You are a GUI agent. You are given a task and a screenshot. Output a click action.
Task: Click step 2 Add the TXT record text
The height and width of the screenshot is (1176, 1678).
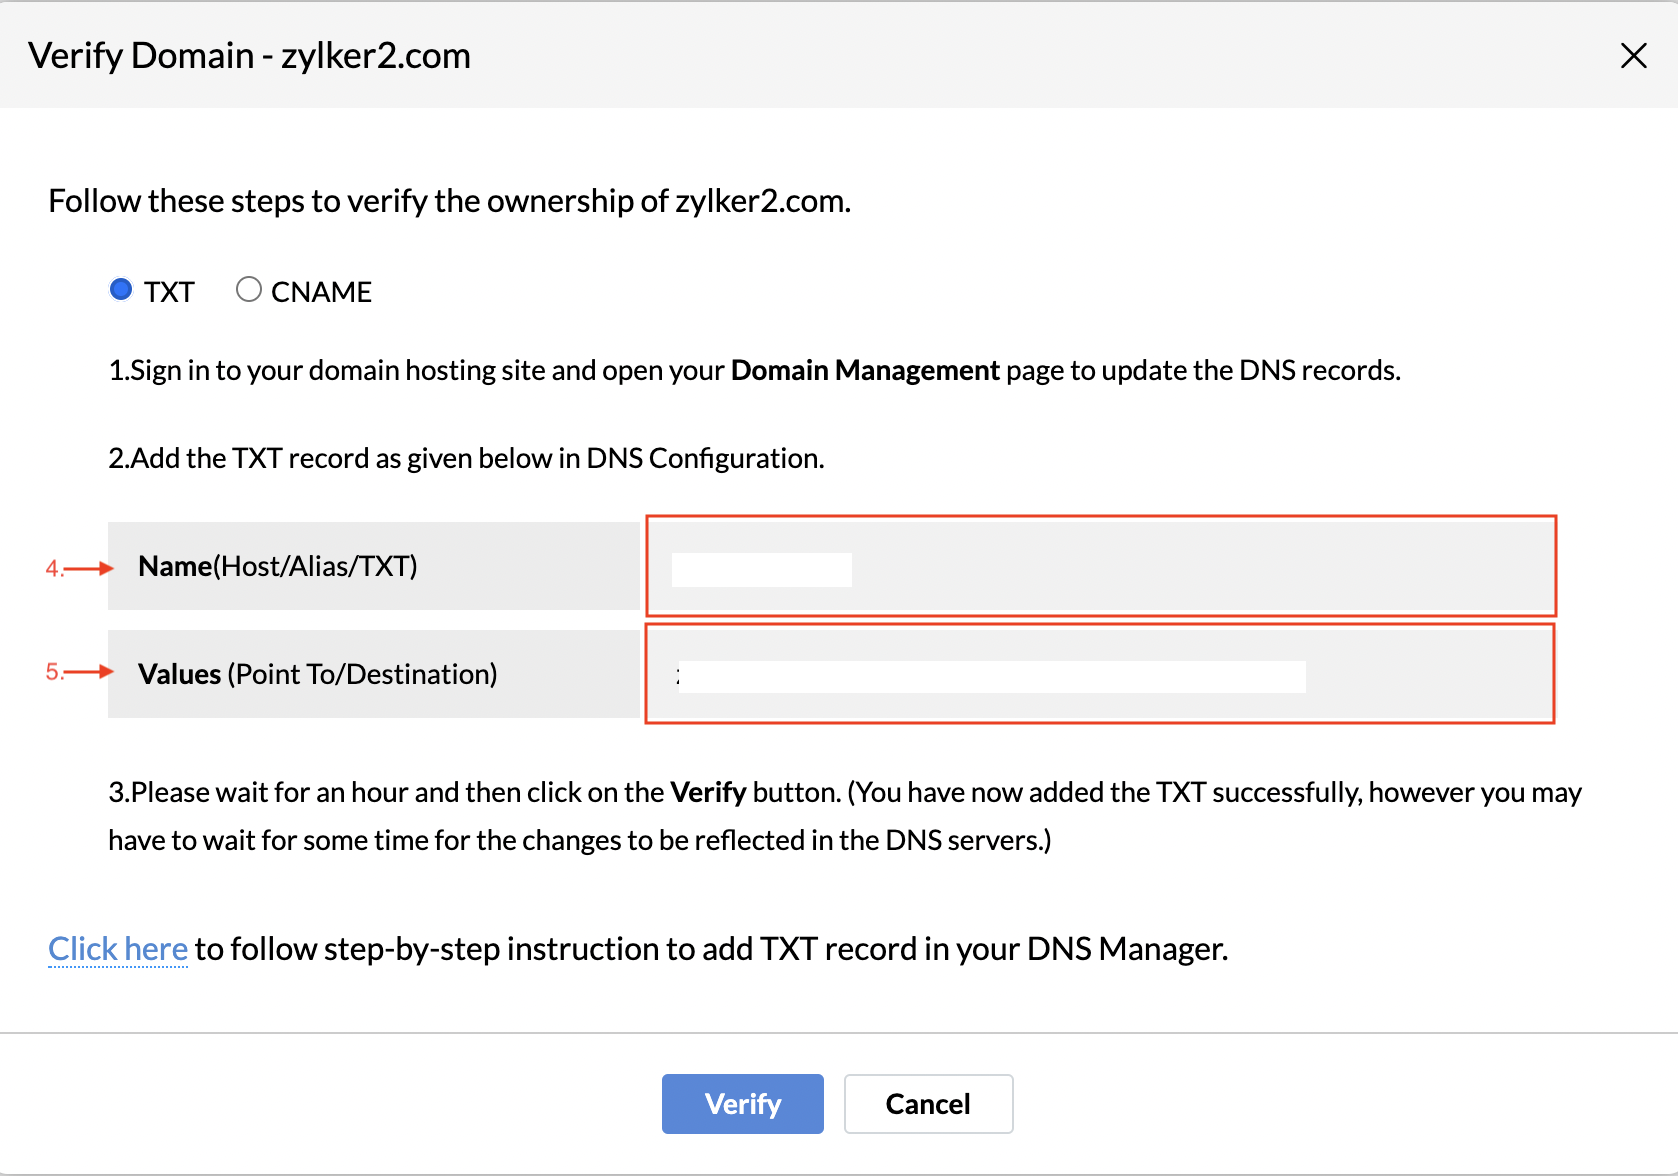(x=466, y=458)
